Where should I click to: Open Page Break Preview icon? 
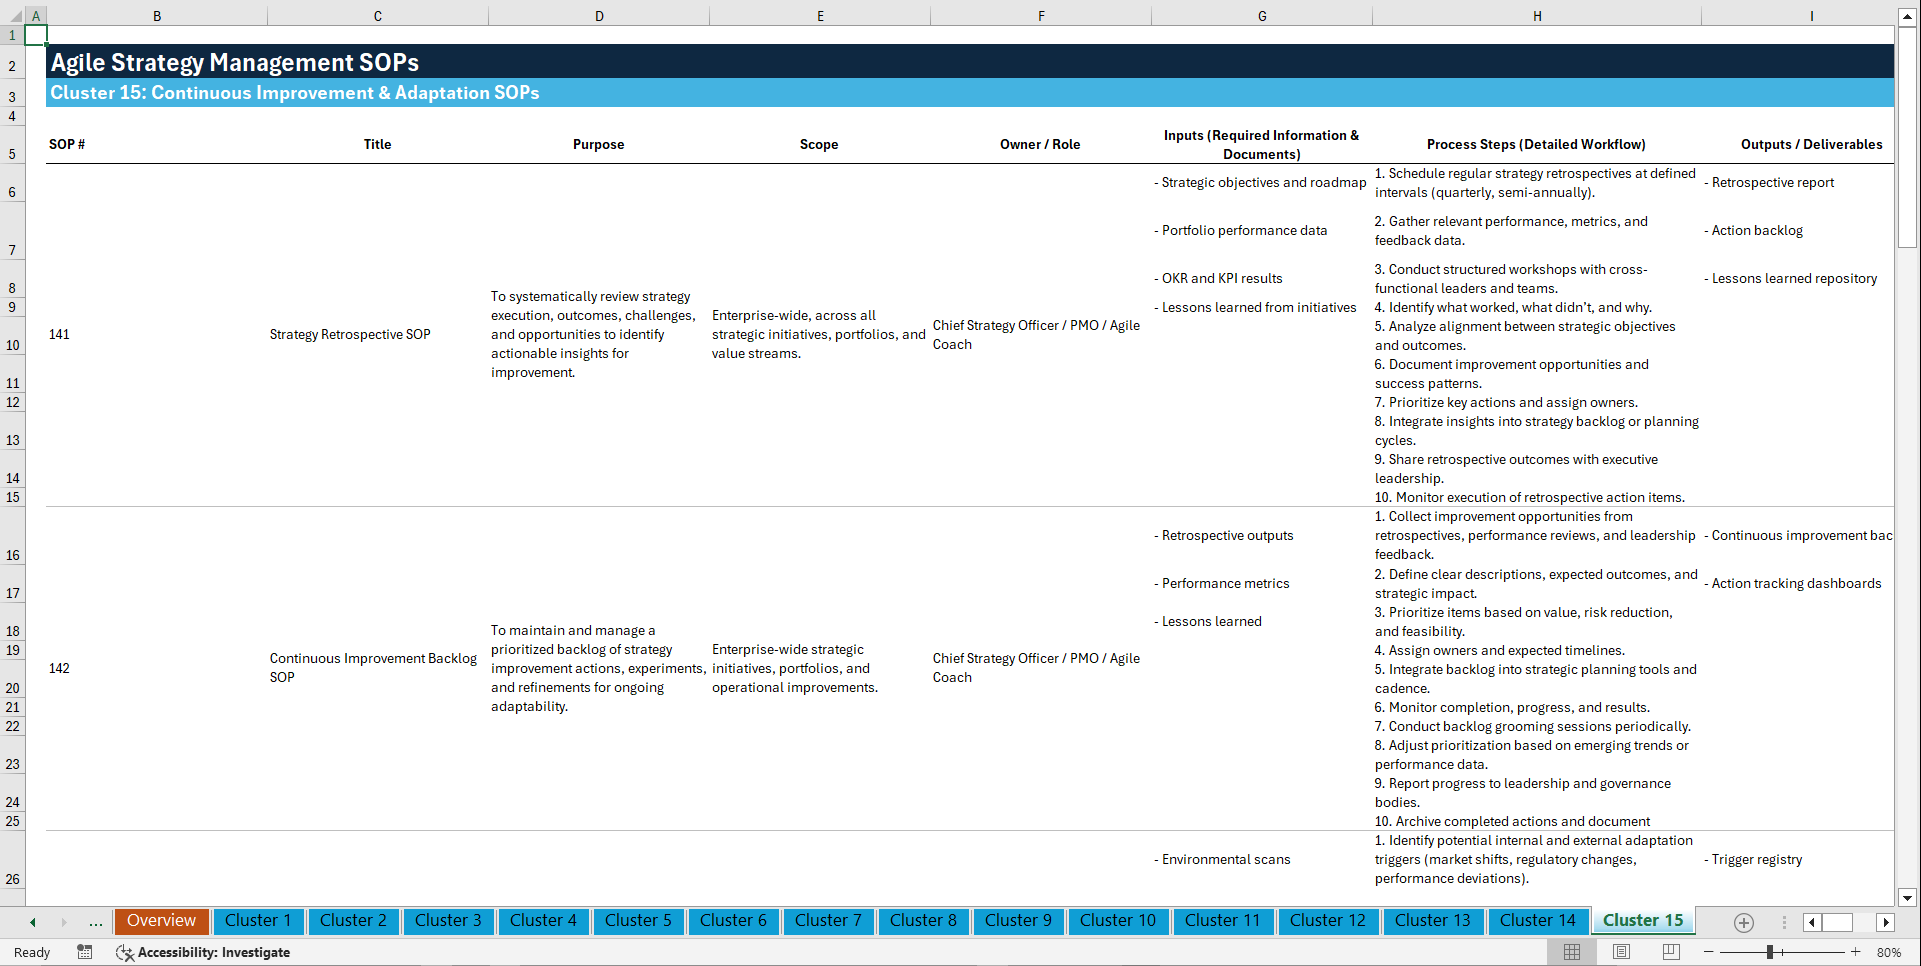pyautogui.click(x=1670, y=952)
